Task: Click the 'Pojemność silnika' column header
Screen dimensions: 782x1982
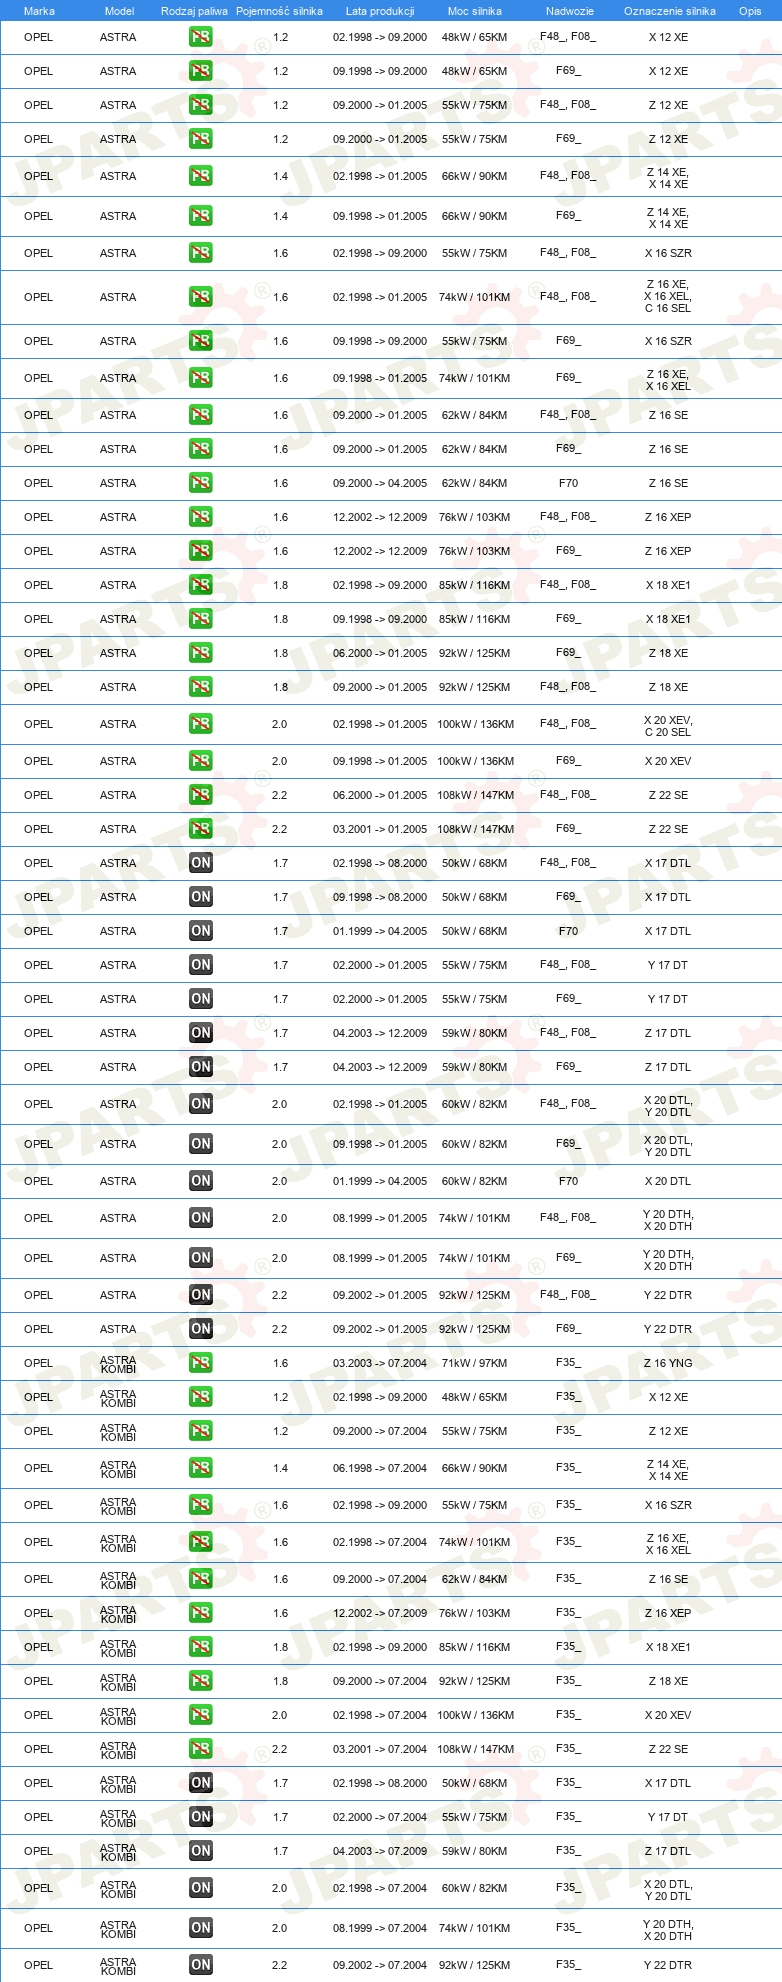Action: point(279,11)
